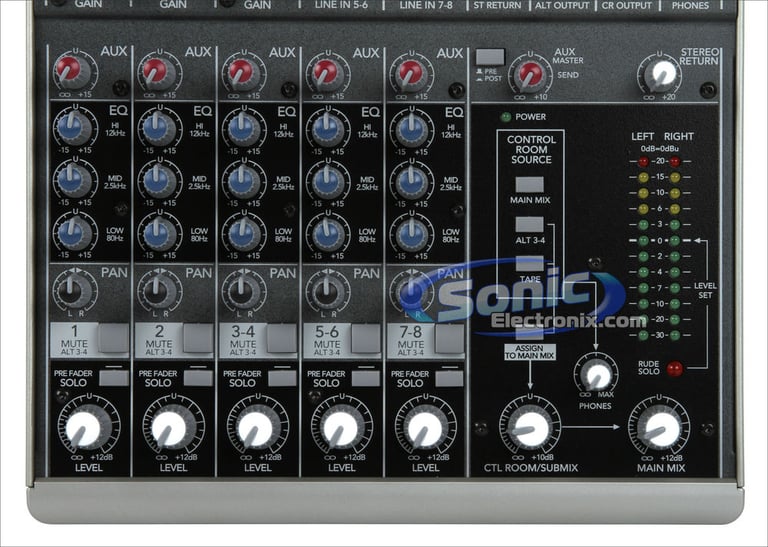Adjust channel 1 MID 2.5kHz EQ knob

[x=72, y=179]
